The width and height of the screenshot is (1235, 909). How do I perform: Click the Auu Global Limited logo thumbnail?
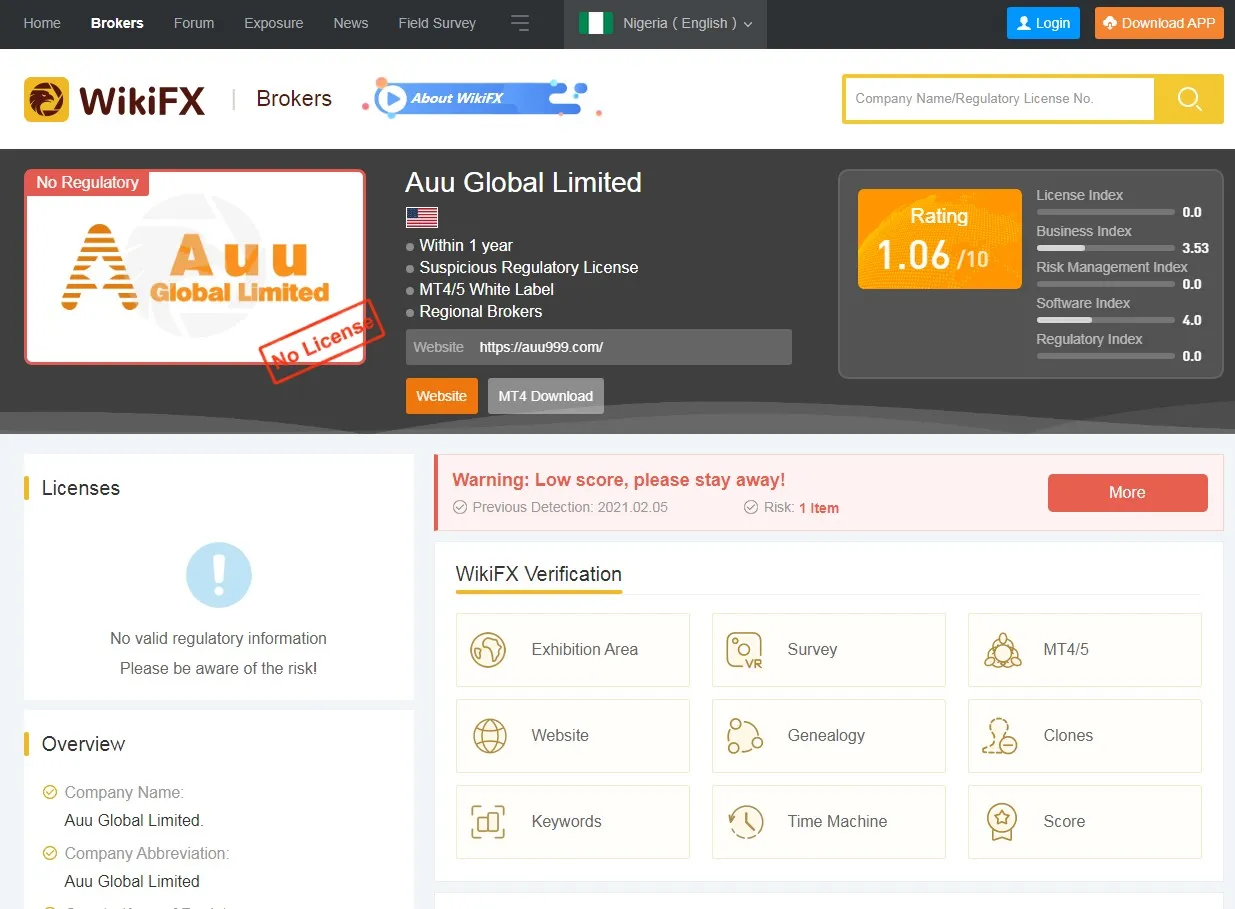(195, 267)
